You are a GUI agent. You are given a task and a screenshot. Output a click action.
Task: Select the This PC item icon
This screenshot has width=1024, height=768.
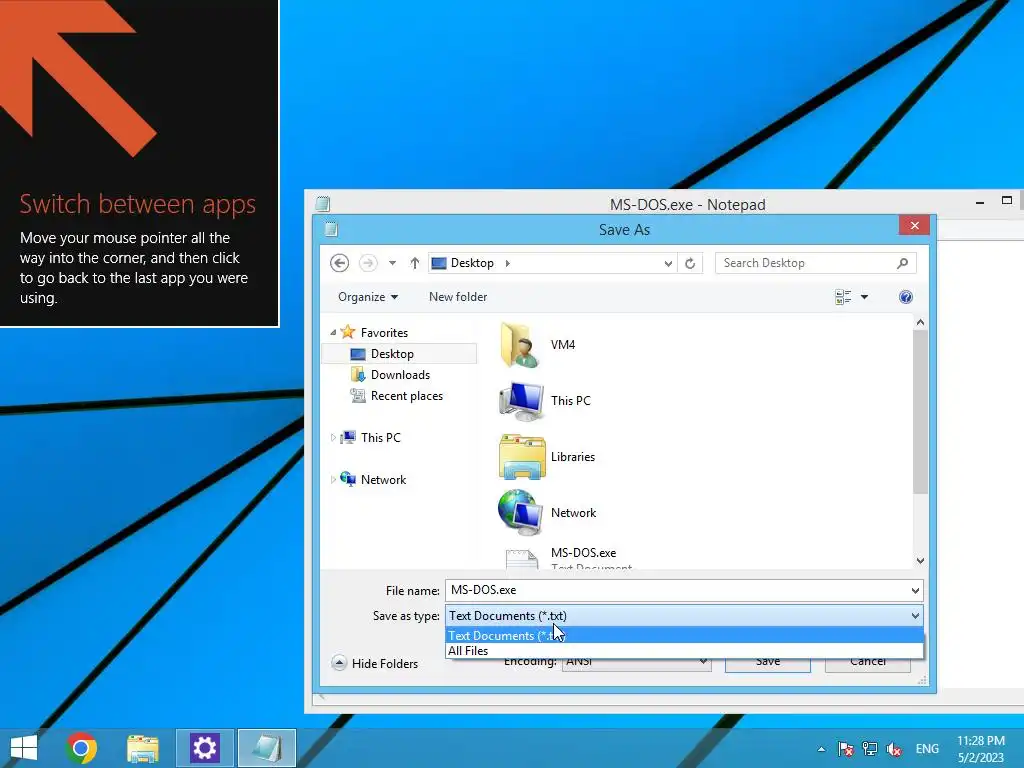point(520,401)
